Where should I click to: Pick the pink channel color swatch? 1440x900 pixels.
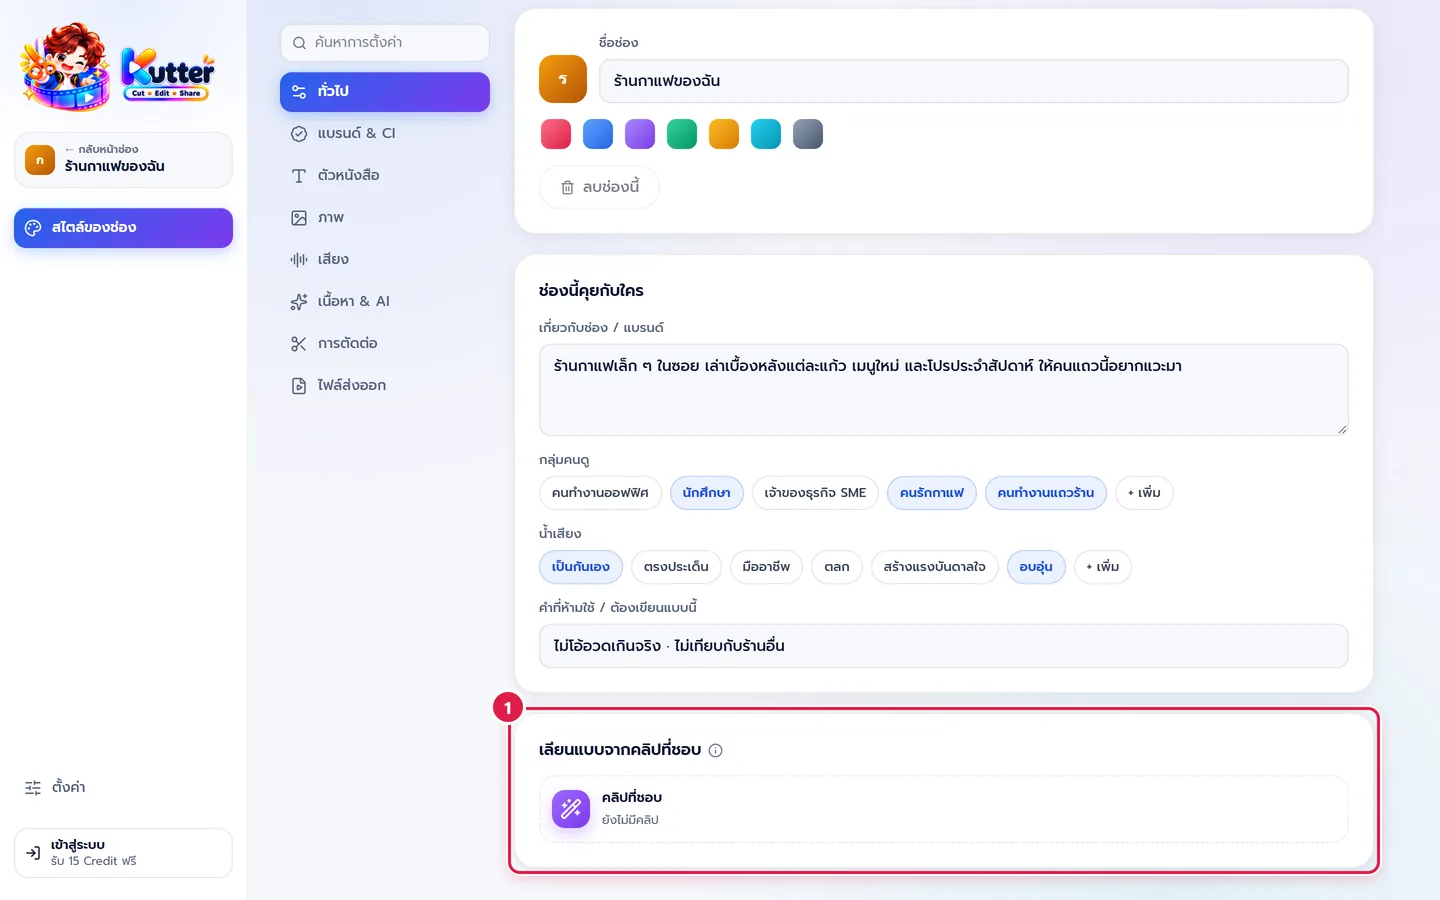[x=556, y=134]
